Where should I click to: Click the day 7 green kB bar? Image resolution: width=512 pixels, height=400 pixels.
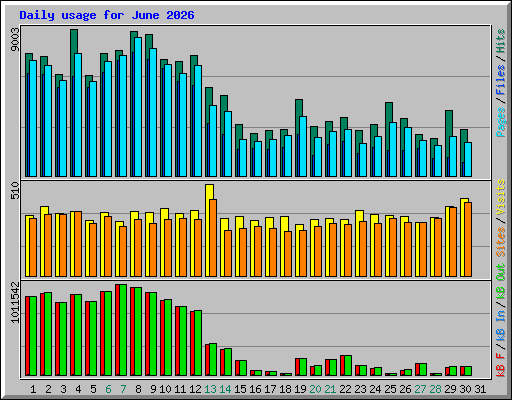(123, 330)
